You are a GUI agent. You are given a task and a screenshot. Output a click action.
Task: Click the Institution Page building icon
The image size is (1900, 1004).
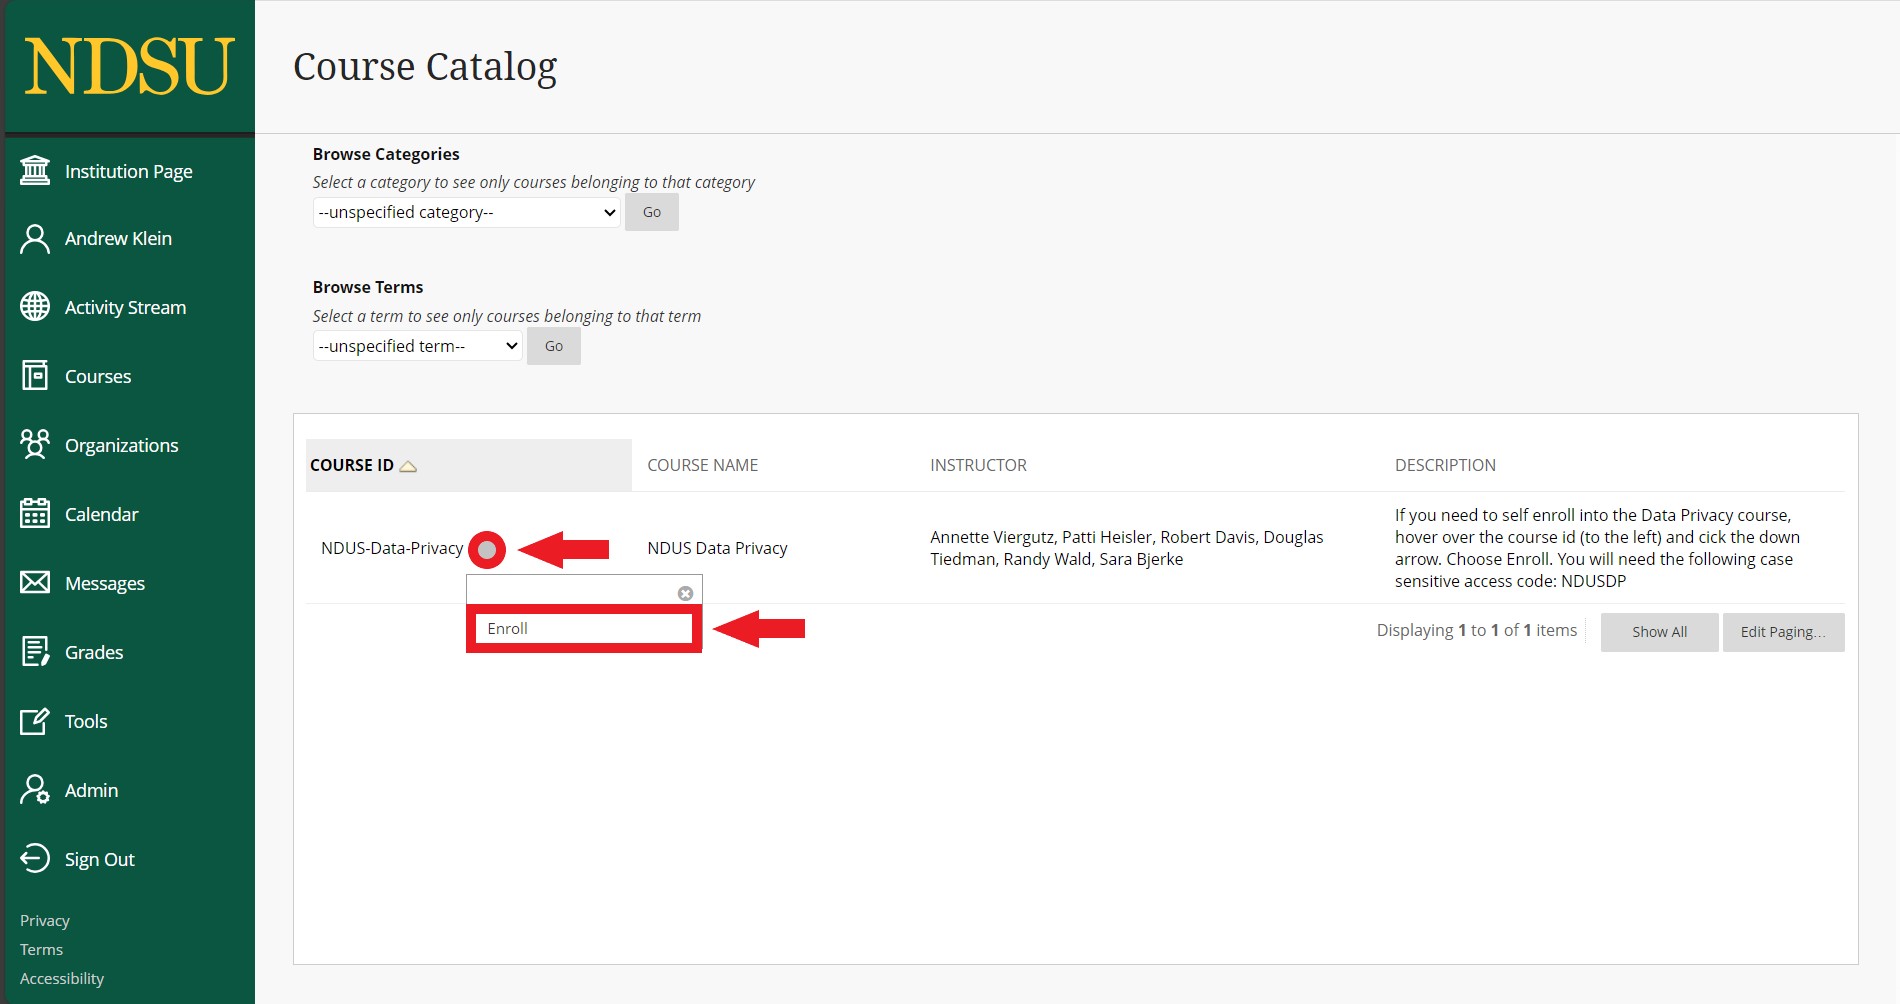[x=35, y=171]
